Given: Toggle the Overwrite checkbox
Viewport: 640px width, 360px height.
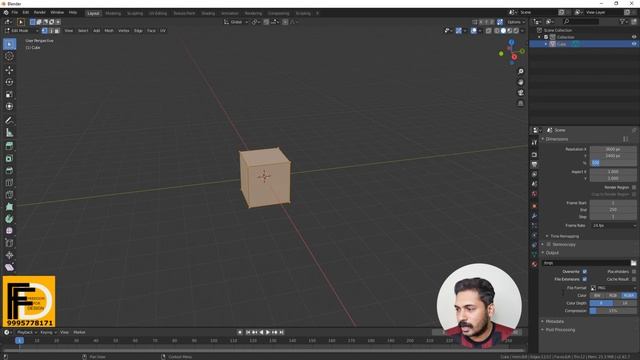Looking at the screenshot, I should [x=584, y=271].
